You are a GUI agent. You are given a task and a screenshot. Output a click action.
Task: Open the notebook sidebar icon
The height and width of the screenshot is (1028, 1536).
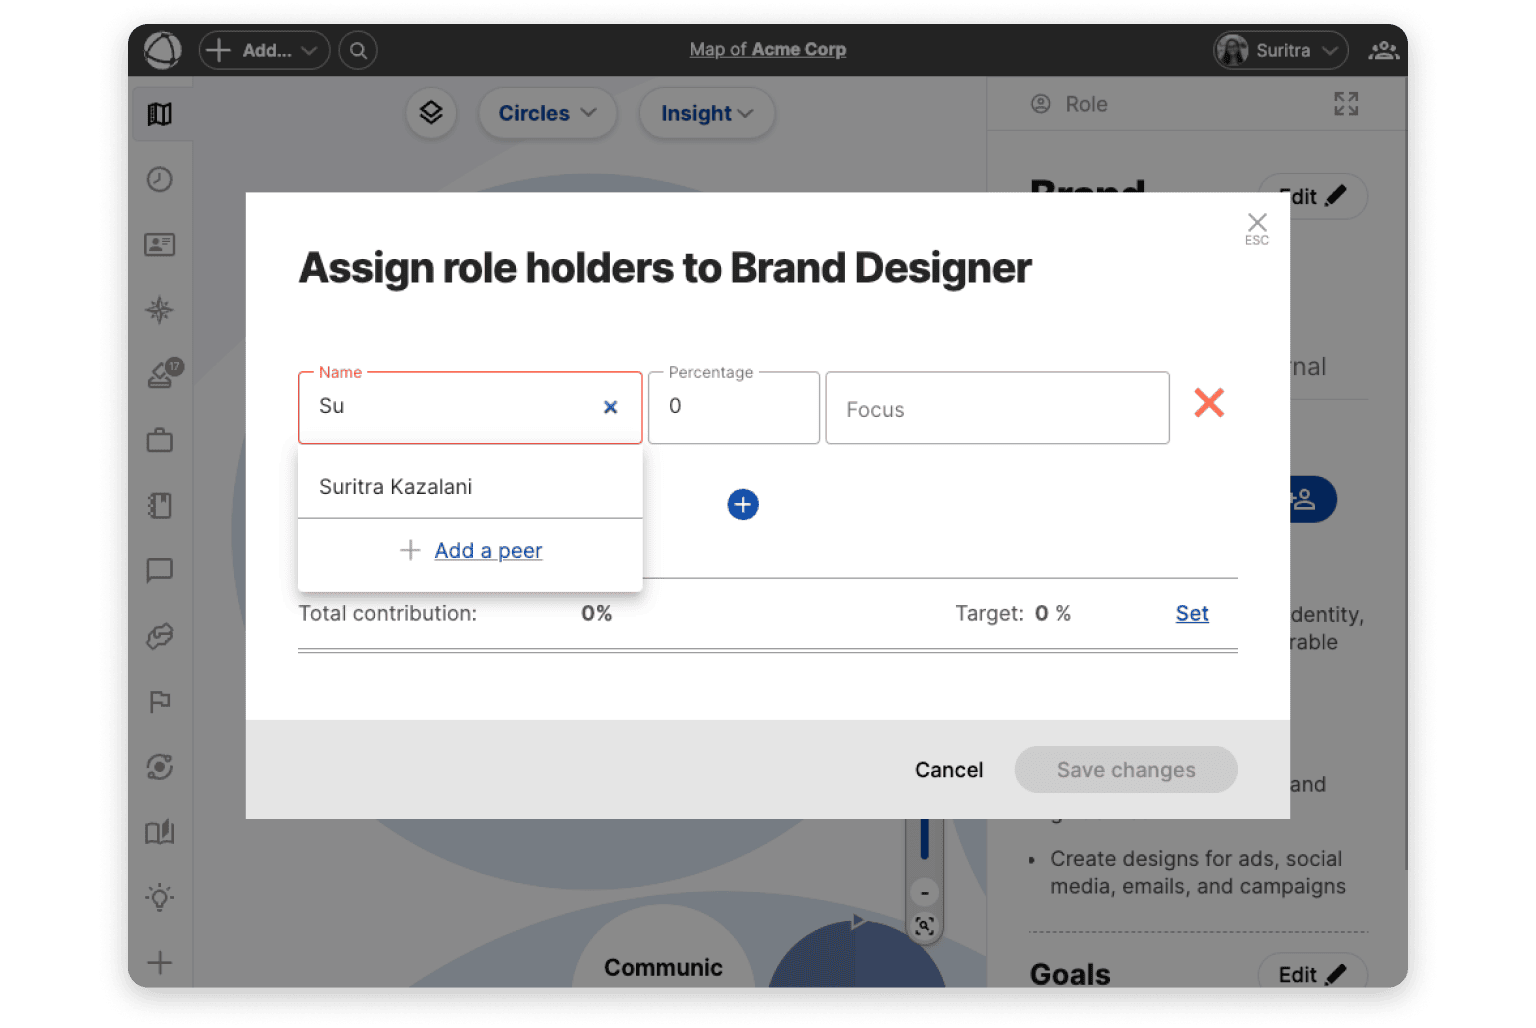pyautogui.click(x=160, y=505)
